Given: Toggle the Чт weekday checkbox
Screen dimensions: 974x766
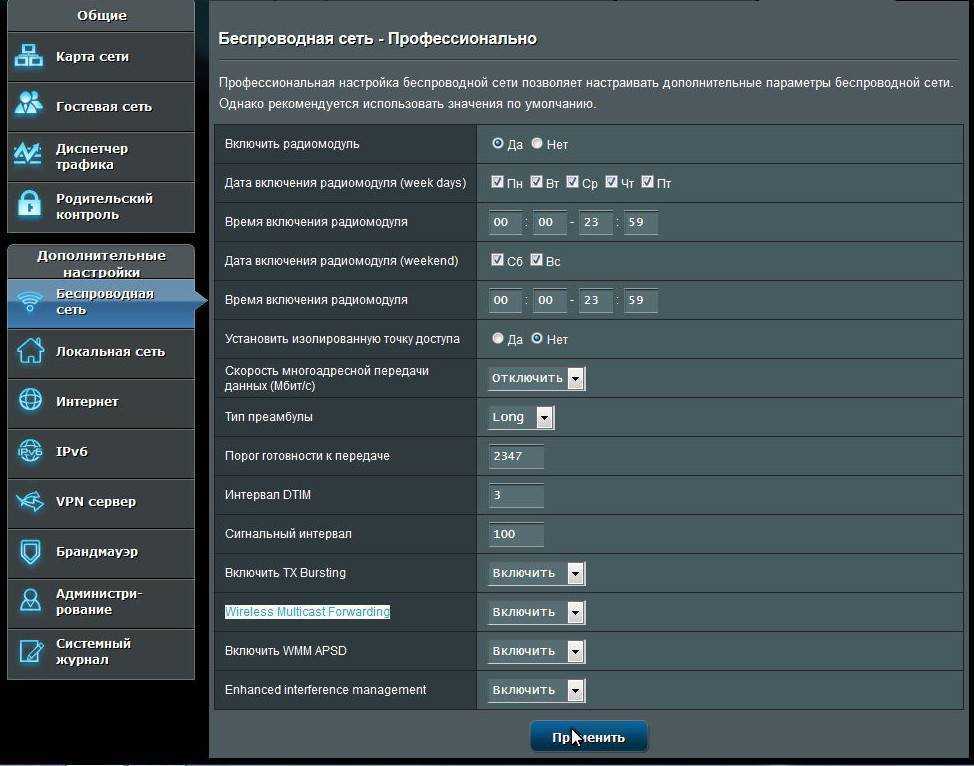Looking at the screenshot, I should [x=611, y=181].
